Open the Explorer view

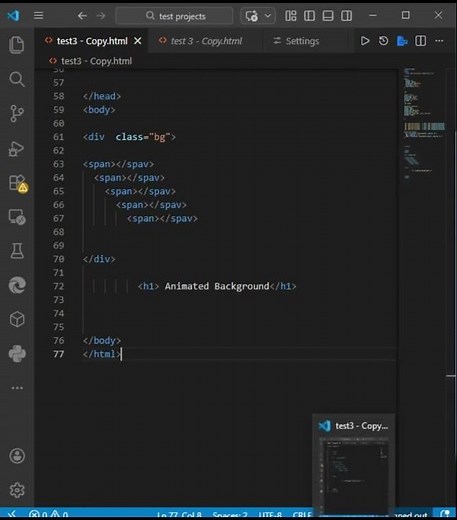tap(17, 45)
